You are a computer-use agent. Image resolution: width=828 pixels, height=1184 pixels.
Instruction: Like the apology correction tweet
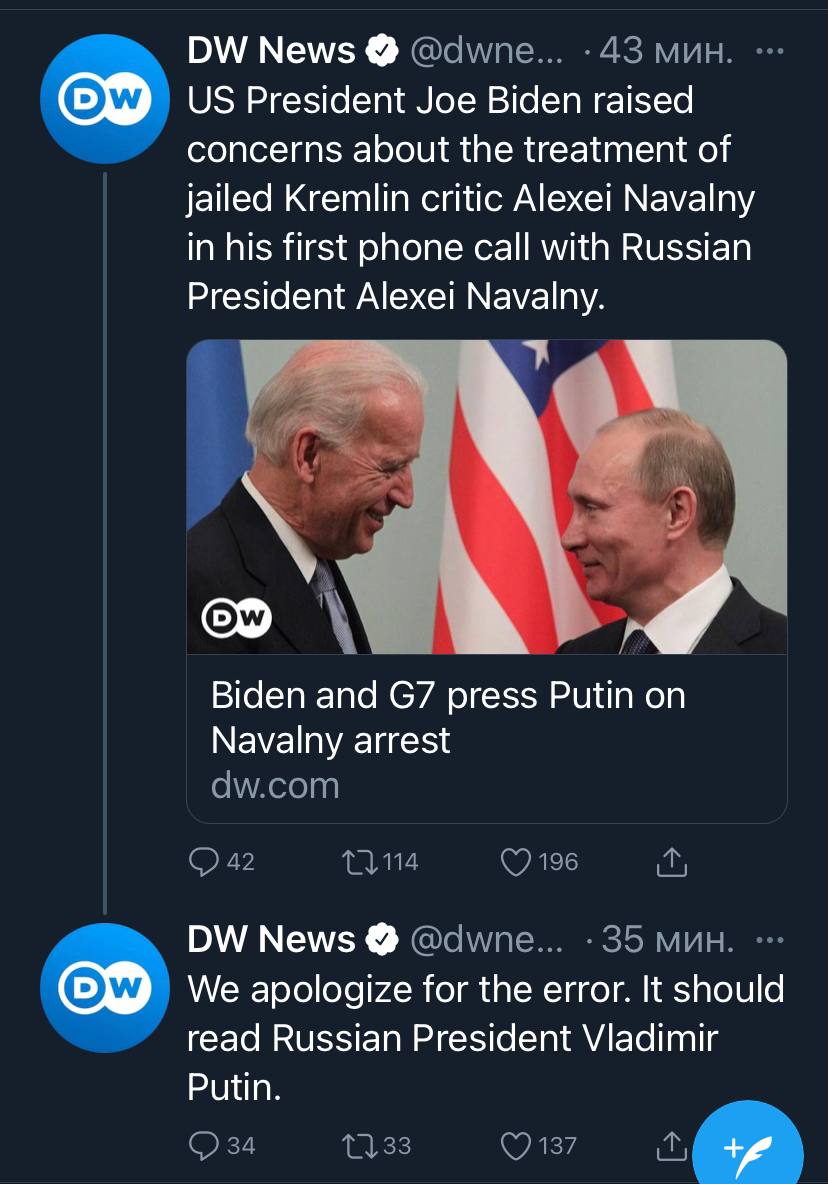515,1145
